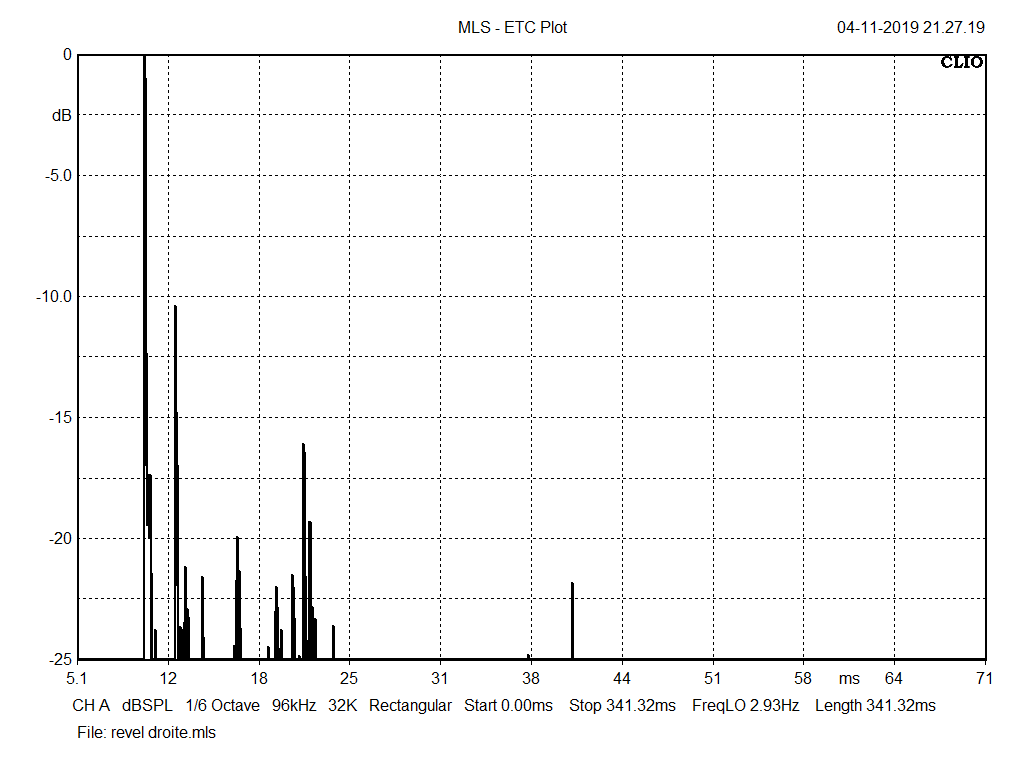The width and height of the screenshot is (1024, 768).
Task: Click the 25 x-axis label
Action: click(349, 679)
